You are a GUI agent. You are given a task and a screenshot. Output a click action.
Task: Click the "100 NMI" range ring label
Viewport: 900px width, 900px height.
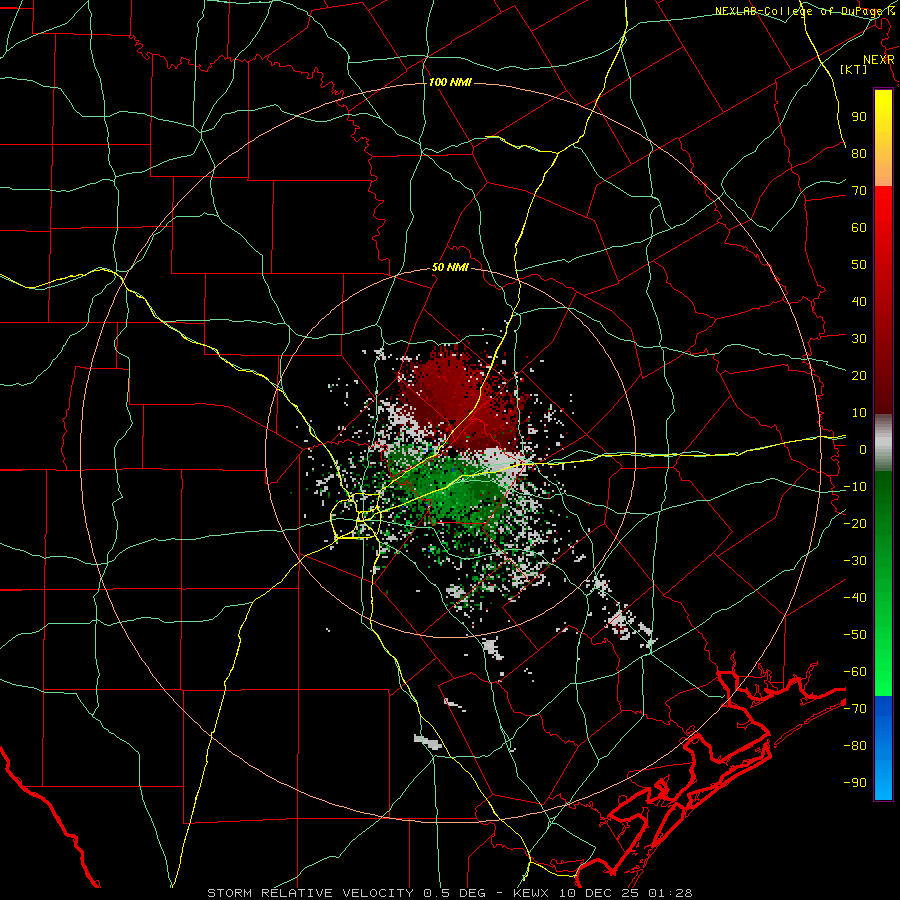(x=450, y=82)
